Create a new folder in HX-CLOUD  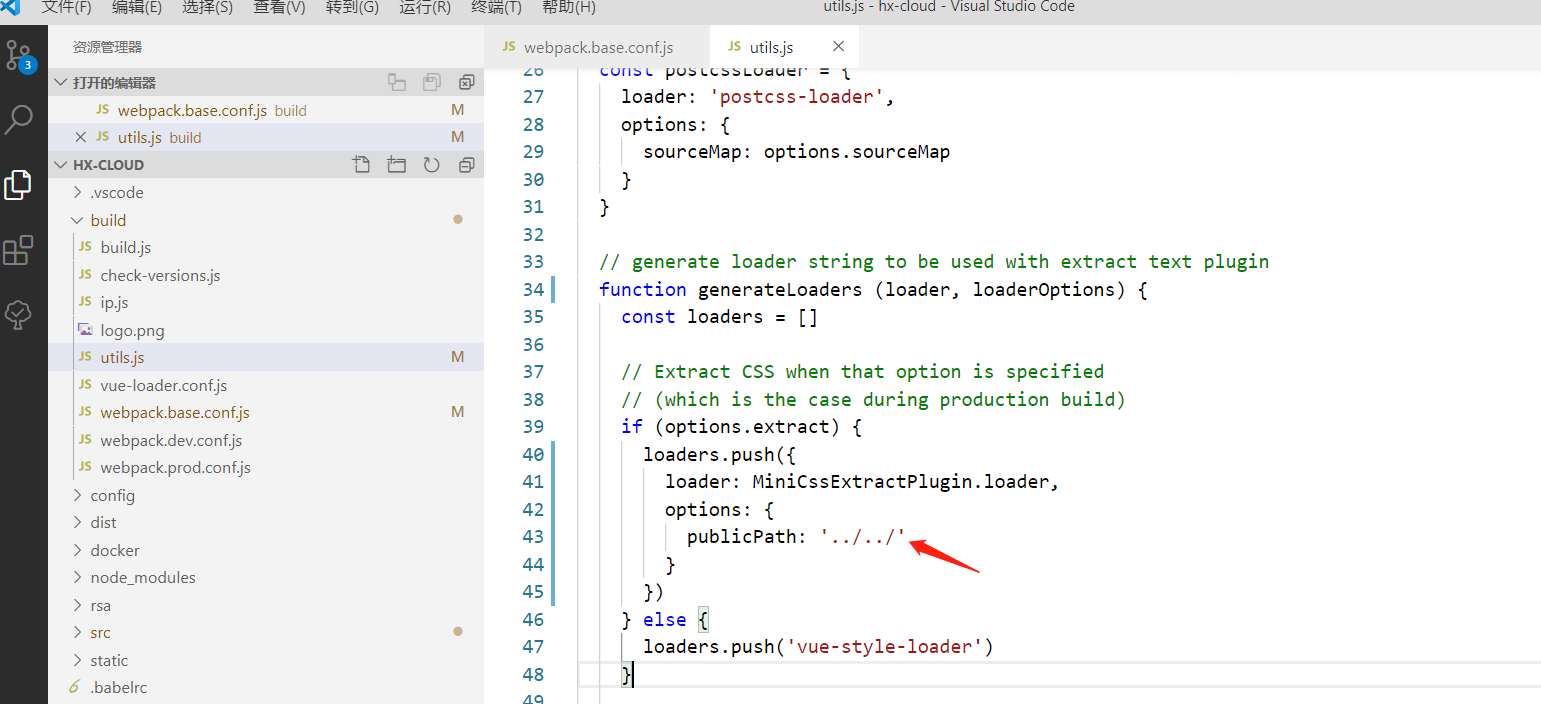coord(396,164)
